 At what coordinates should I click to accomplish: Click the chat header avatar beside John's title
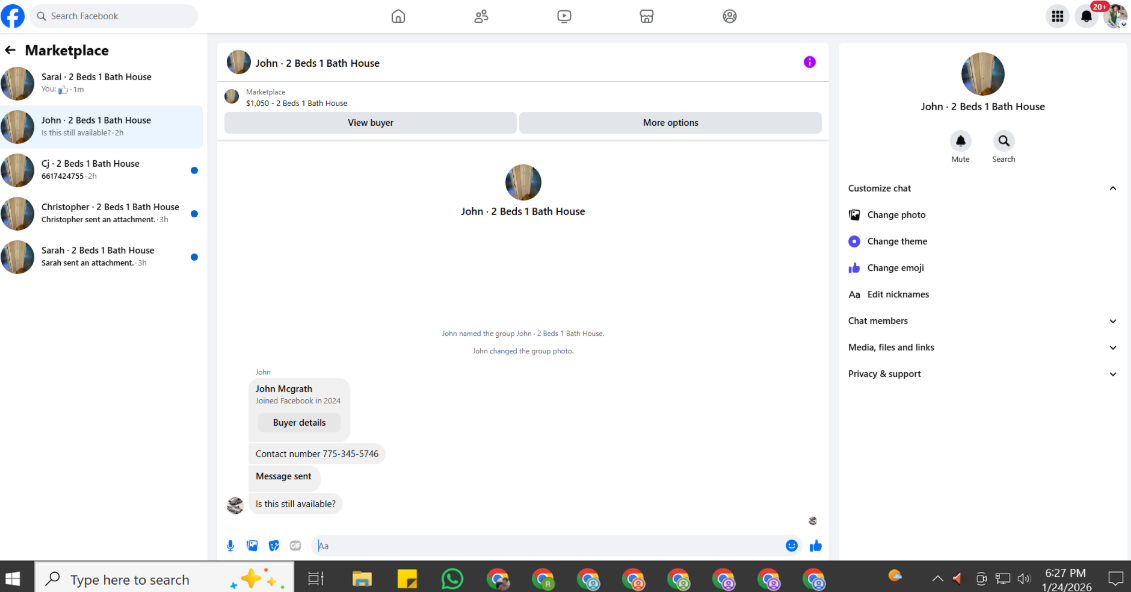(239, 62)
